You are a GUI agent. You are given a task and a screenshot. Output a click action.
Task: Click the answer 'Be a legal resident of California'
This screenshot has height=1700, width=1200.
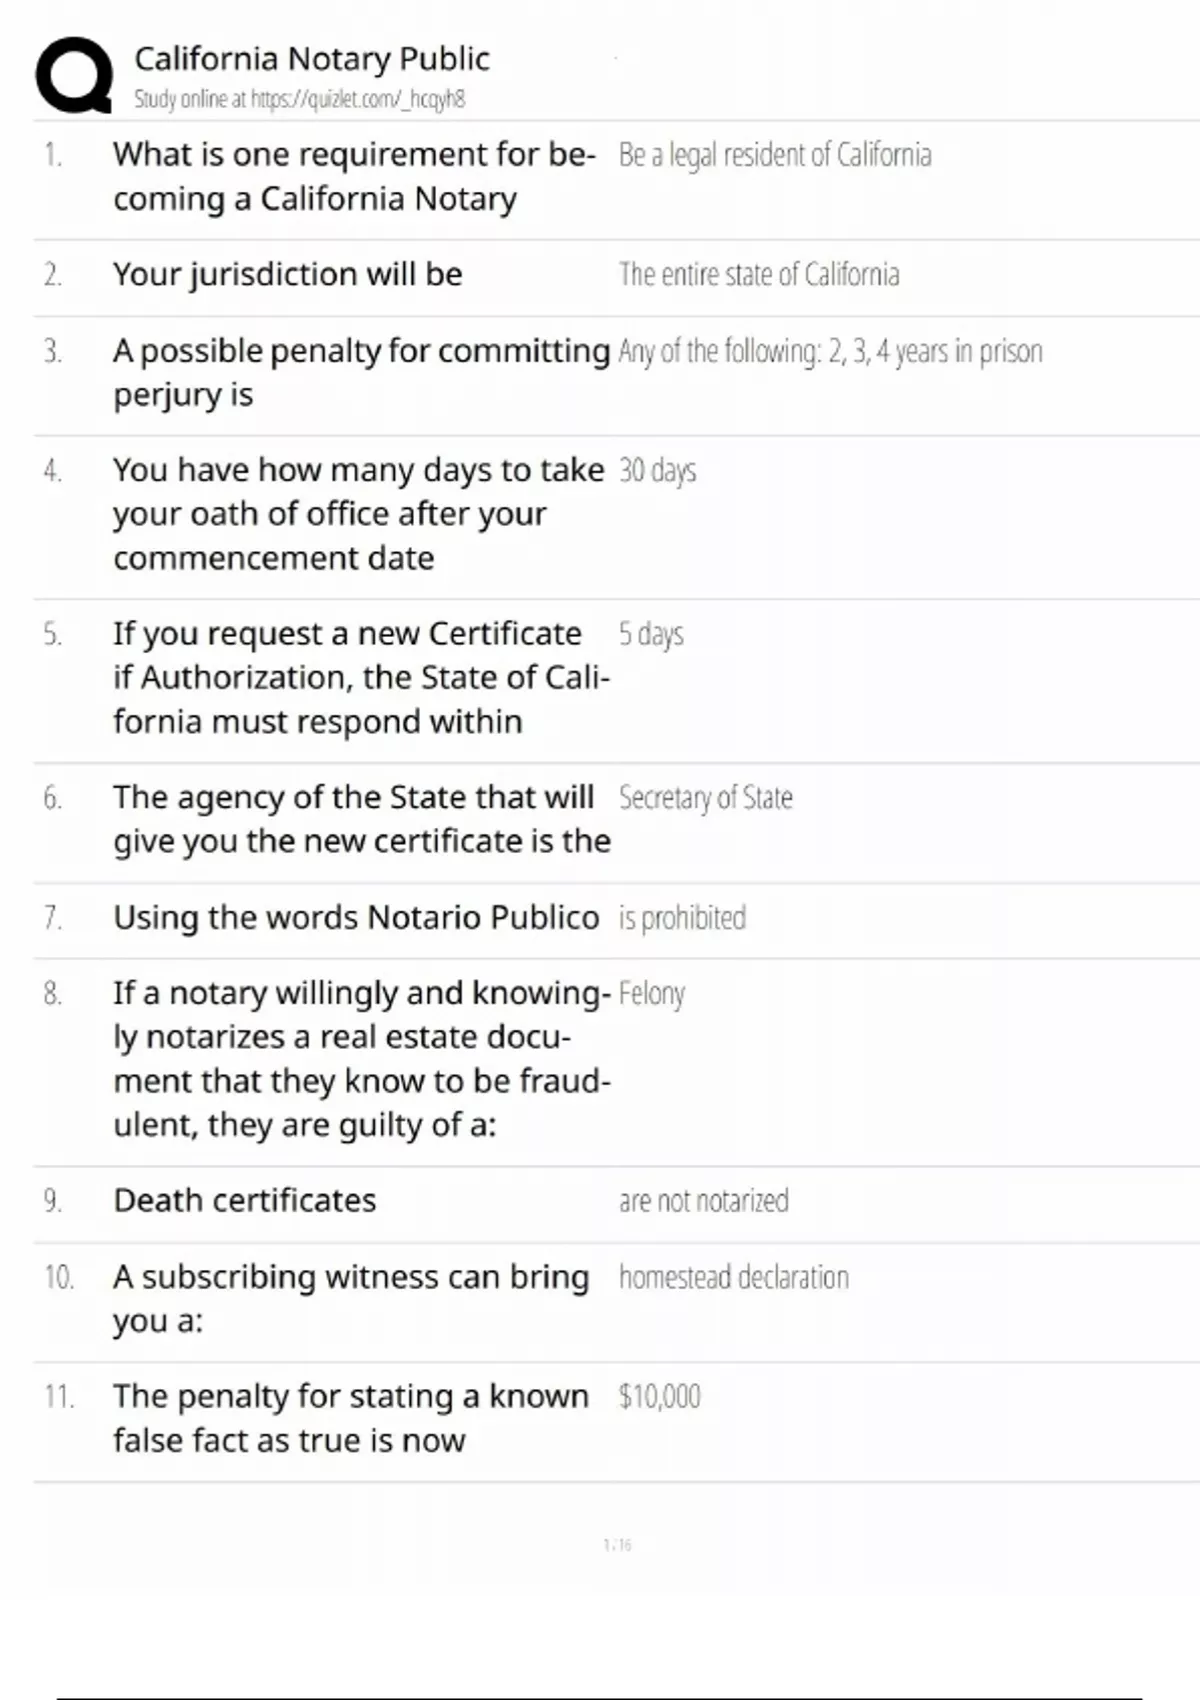[775, 155]
